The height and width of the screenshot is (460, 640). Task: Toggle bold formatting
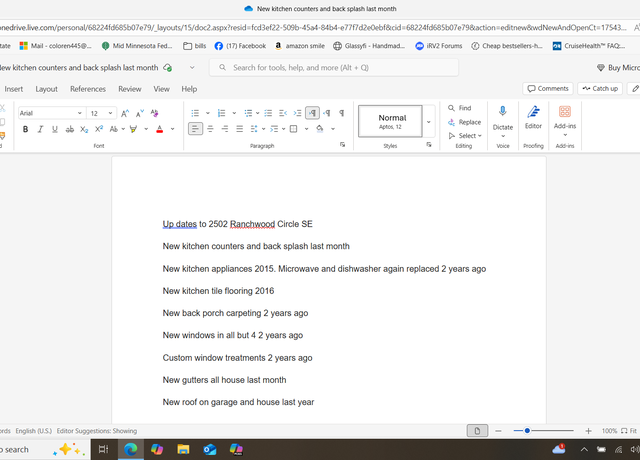[x=25, y=129]
